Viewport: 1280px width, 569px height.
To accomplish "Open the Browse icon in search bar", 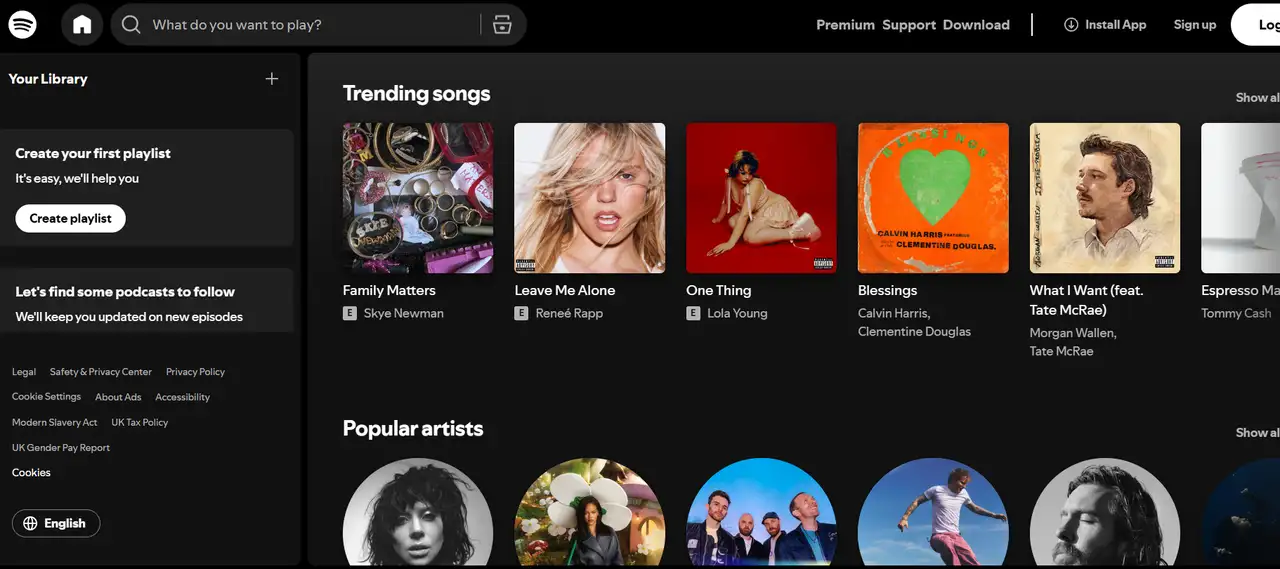I will tap(502, 25).
